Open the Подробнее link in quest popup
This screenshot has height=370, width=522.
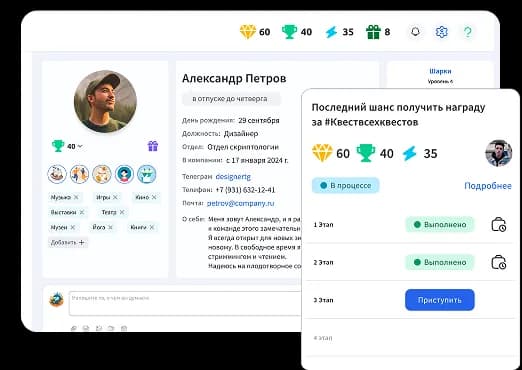tap(488, 186)
